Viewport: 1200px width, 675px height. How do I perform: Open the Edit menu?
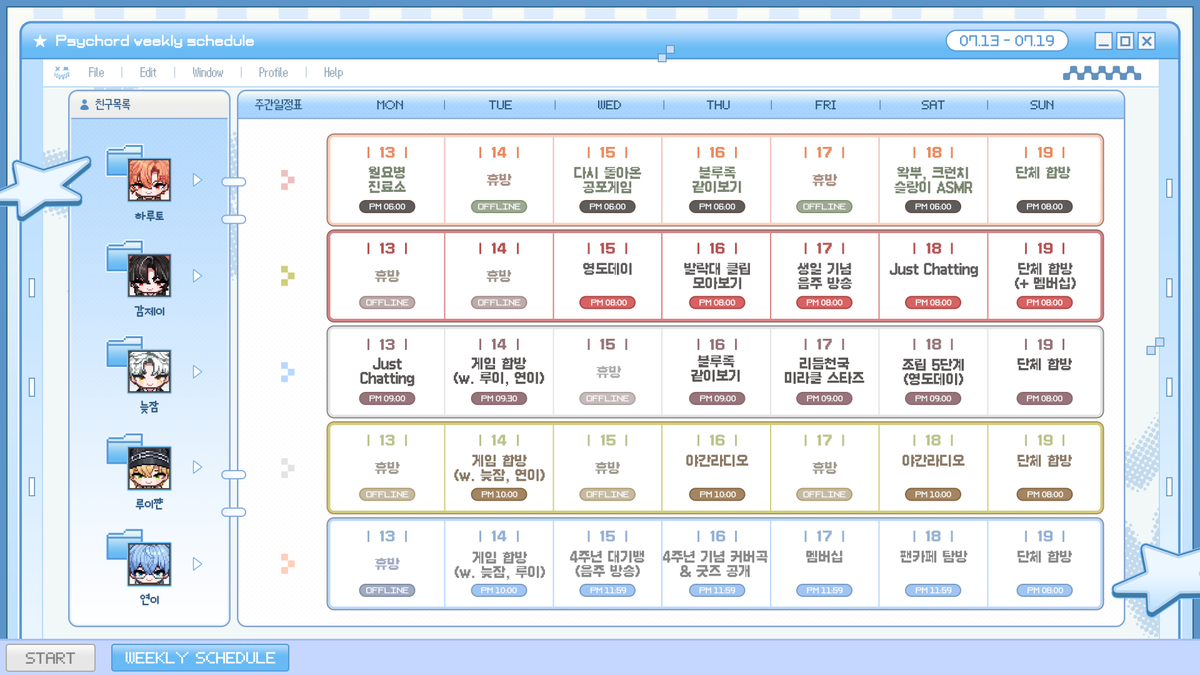pyautogui.click(x=148, y=72)
